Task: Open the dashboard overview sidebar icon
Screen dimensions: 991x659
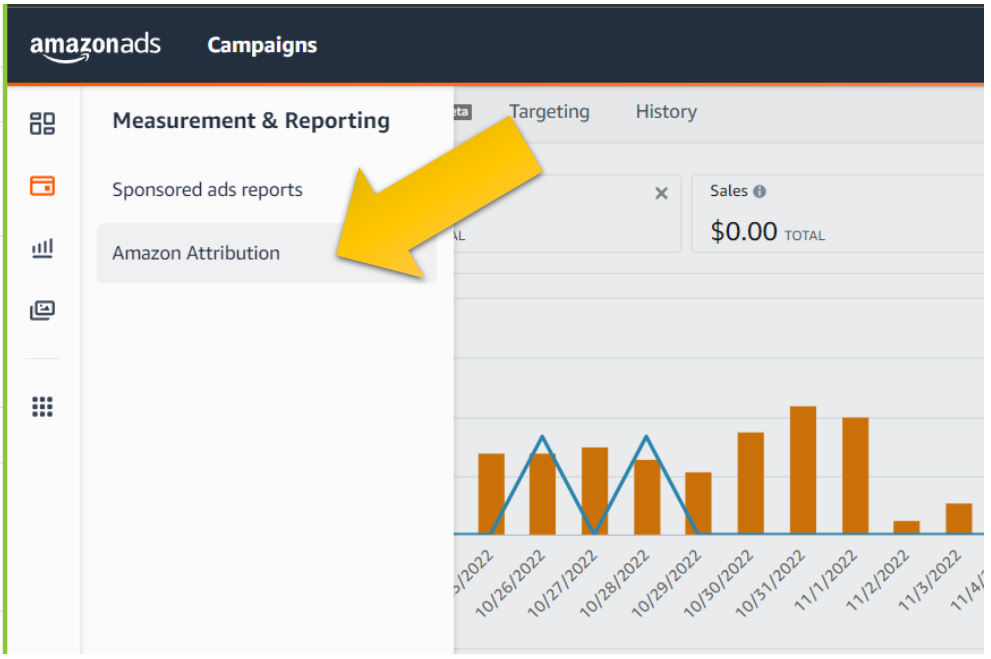Action: (42, 124)
